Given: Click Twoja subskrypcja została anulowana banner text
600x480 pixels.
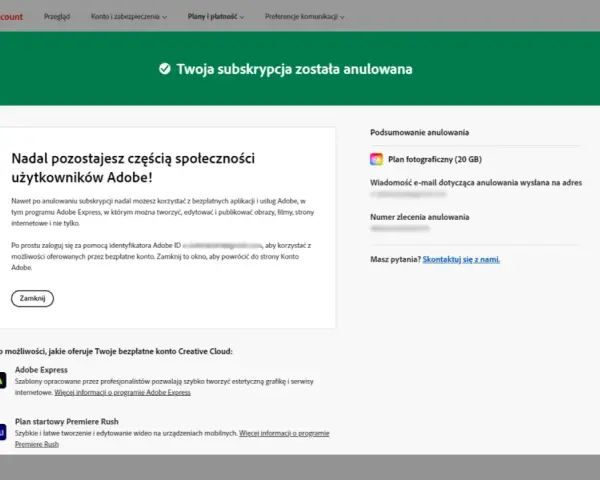Looking at the screenshot, I should [294, 69].
